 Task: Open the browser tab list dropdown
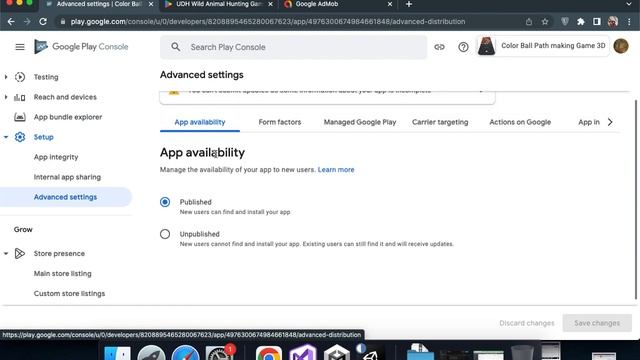(x=629, y=4)
